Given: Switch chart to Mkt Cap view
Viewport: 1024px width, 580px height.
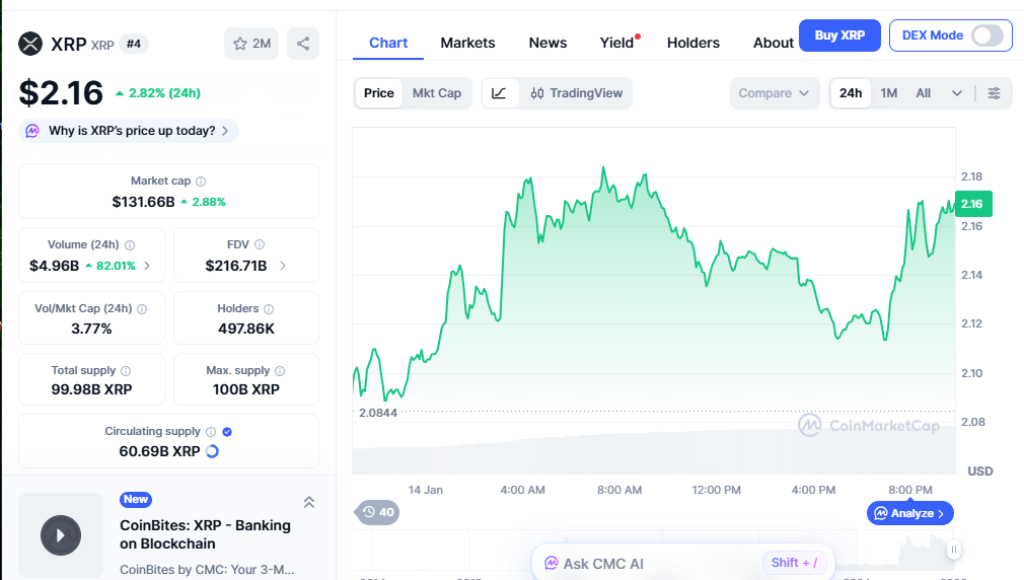Looking at the screenshot, I should tap(437, 93).
